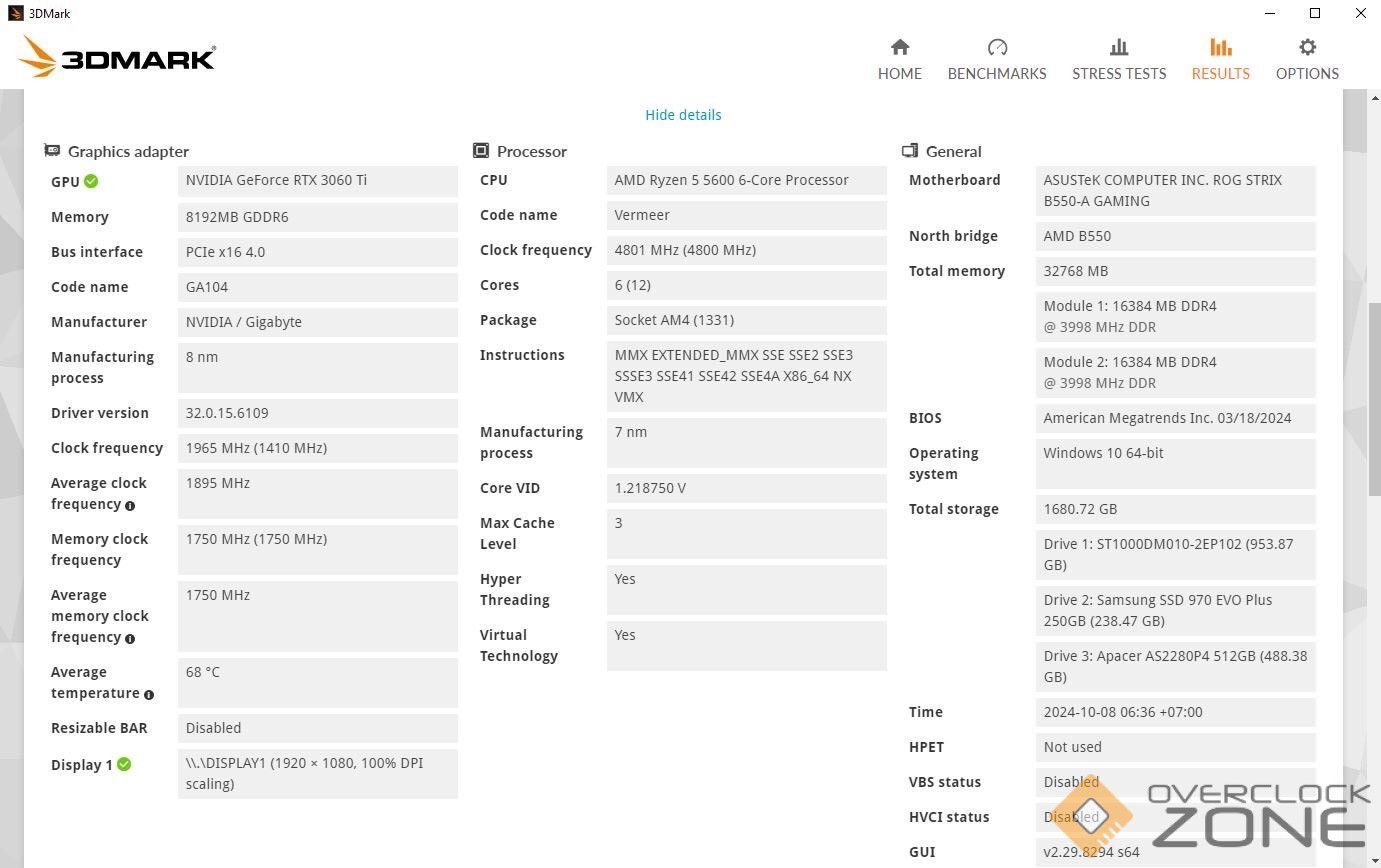Click info icon beside Average clock frequency
The image size is (1381, 868).
click(x=130, y=506)
